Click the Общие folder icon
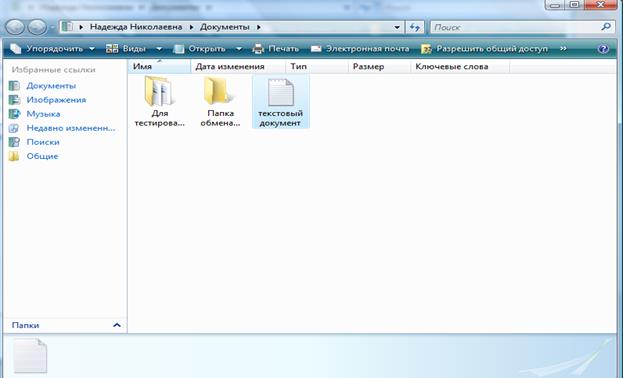 click(14, 156)
